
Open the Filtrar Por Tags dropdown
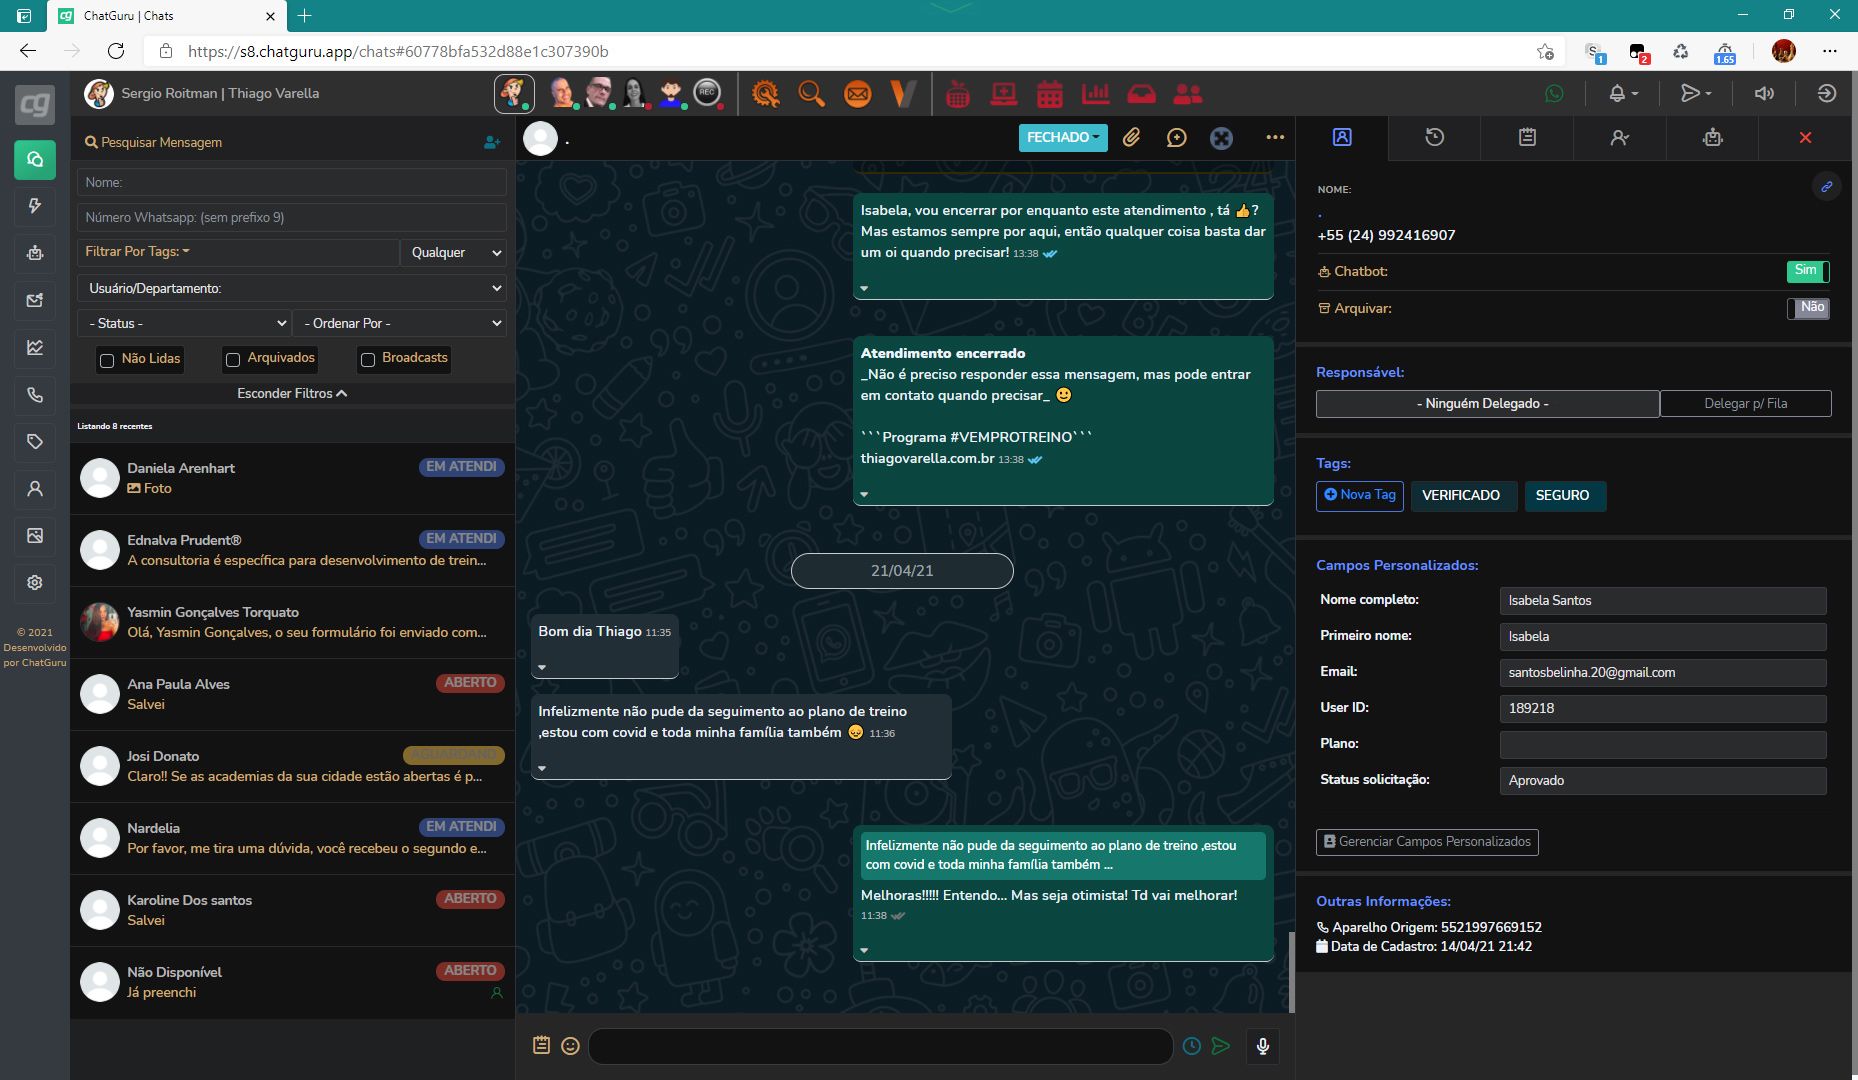238,252
